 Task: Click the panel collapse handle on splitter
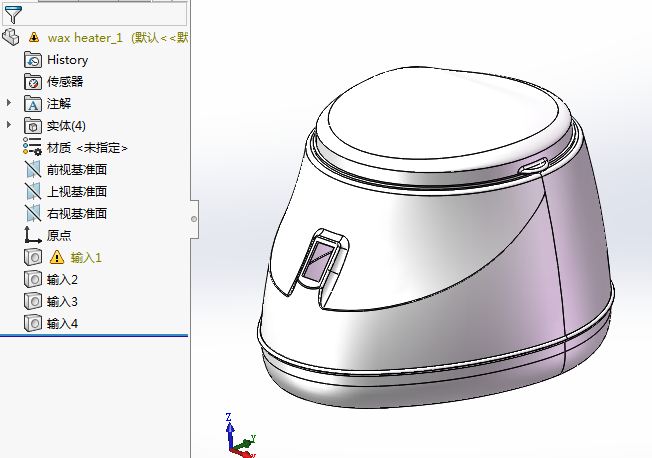coord(194,219)
